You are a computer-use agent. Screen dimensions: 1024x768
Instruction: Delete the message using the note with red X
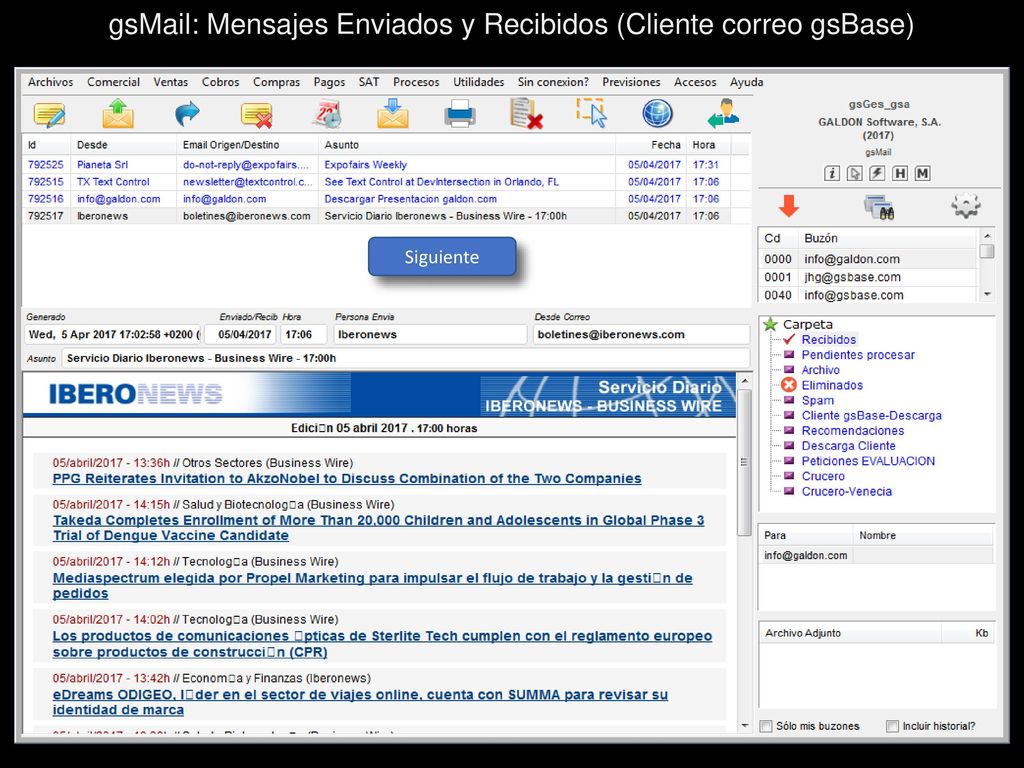coord(257,115)
